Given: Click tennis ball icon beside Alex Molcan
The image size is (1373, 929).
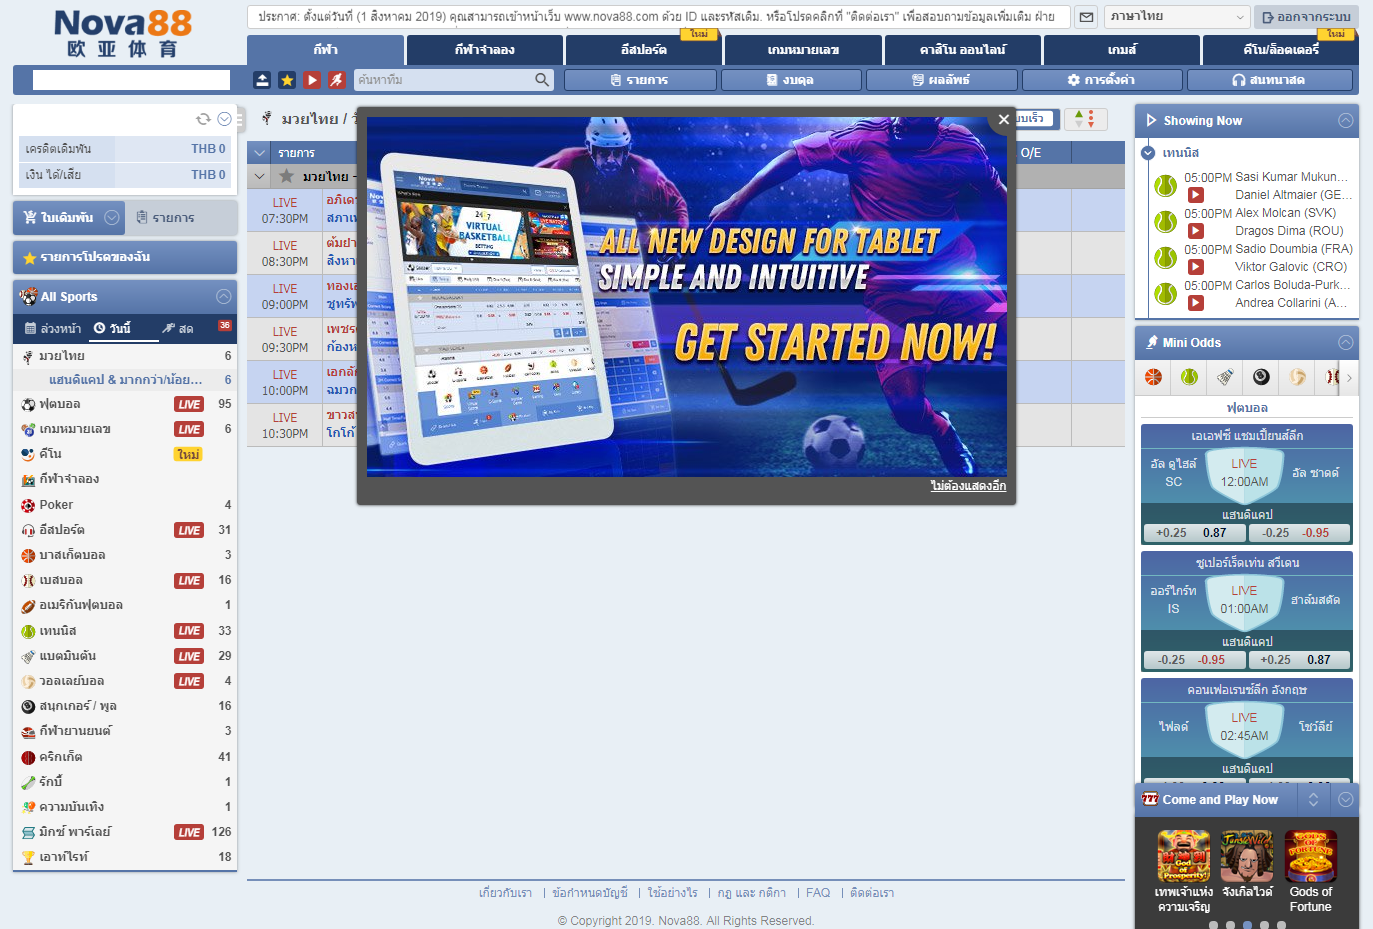Looking at the screenshot, I should point(1165,222).
